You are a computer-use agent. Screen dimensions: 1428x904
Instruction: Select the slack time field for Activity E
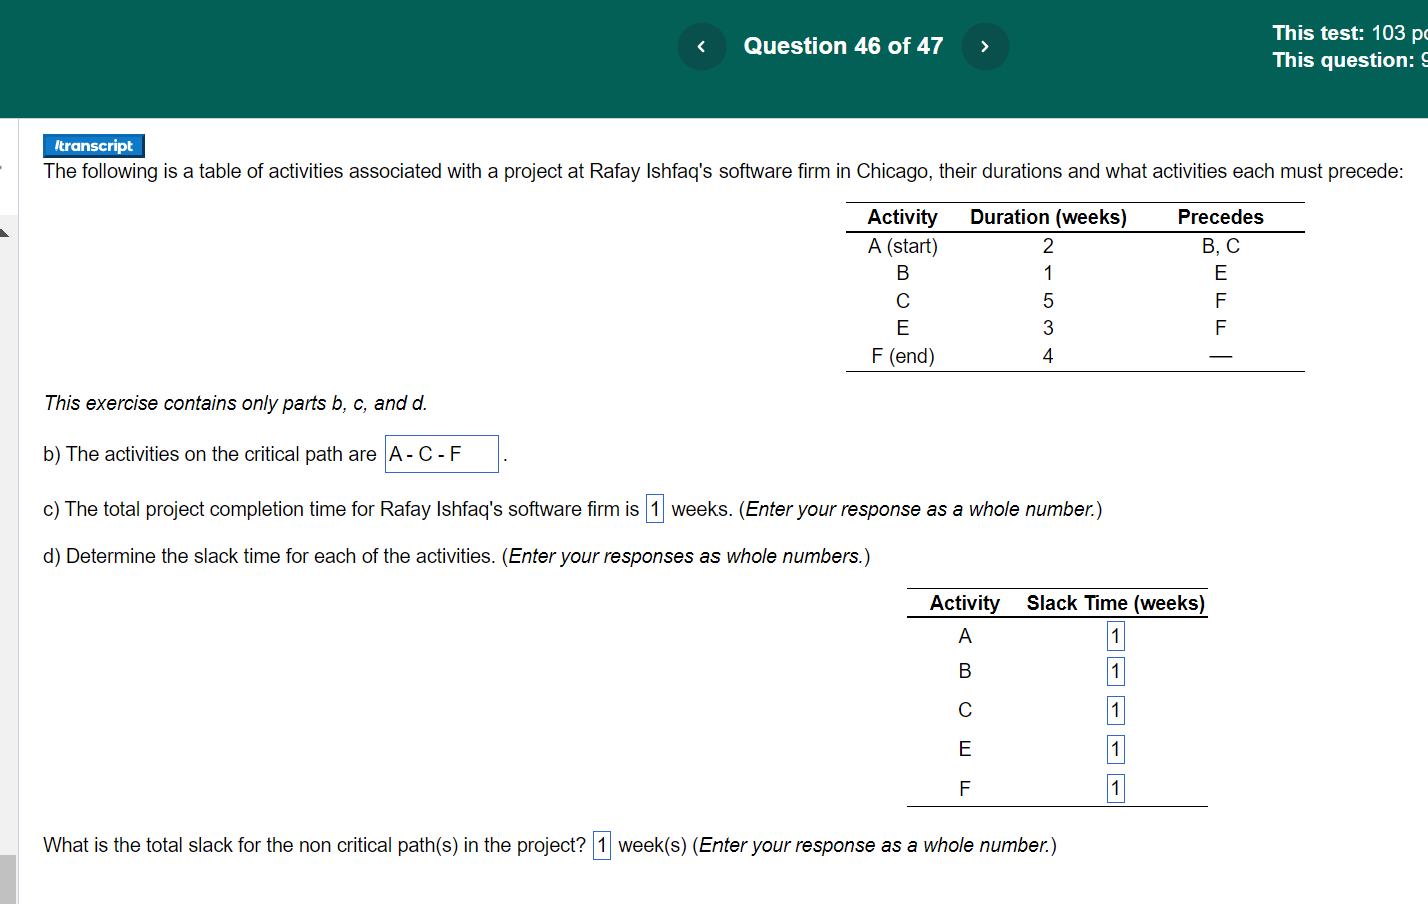pyautogui.click(x=1115, y=748)
